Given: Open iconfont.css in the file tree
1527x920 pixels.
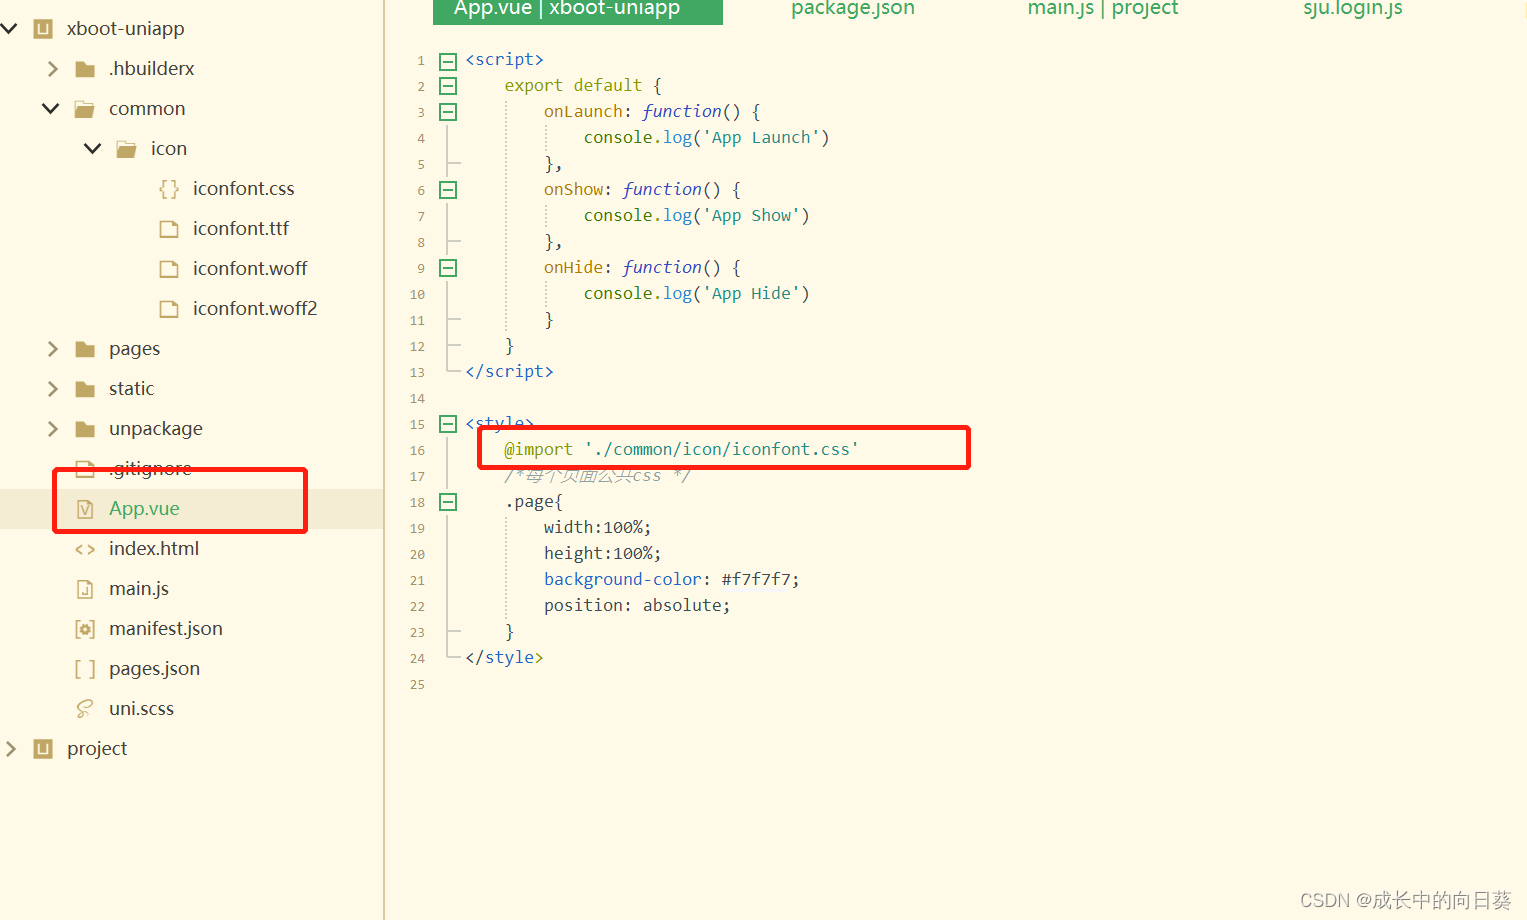Looking at the screenshot, I should click(x=243, y=188).
